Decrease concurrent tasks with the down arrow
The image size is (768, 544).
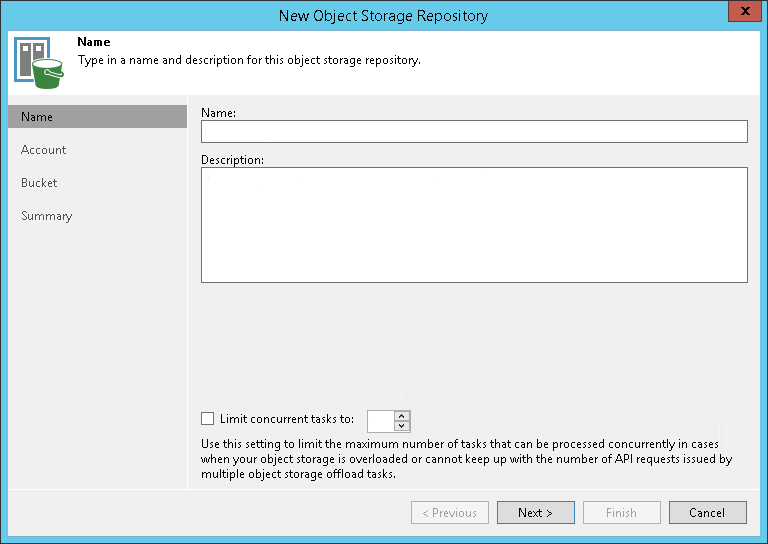[x=402, y=426]
